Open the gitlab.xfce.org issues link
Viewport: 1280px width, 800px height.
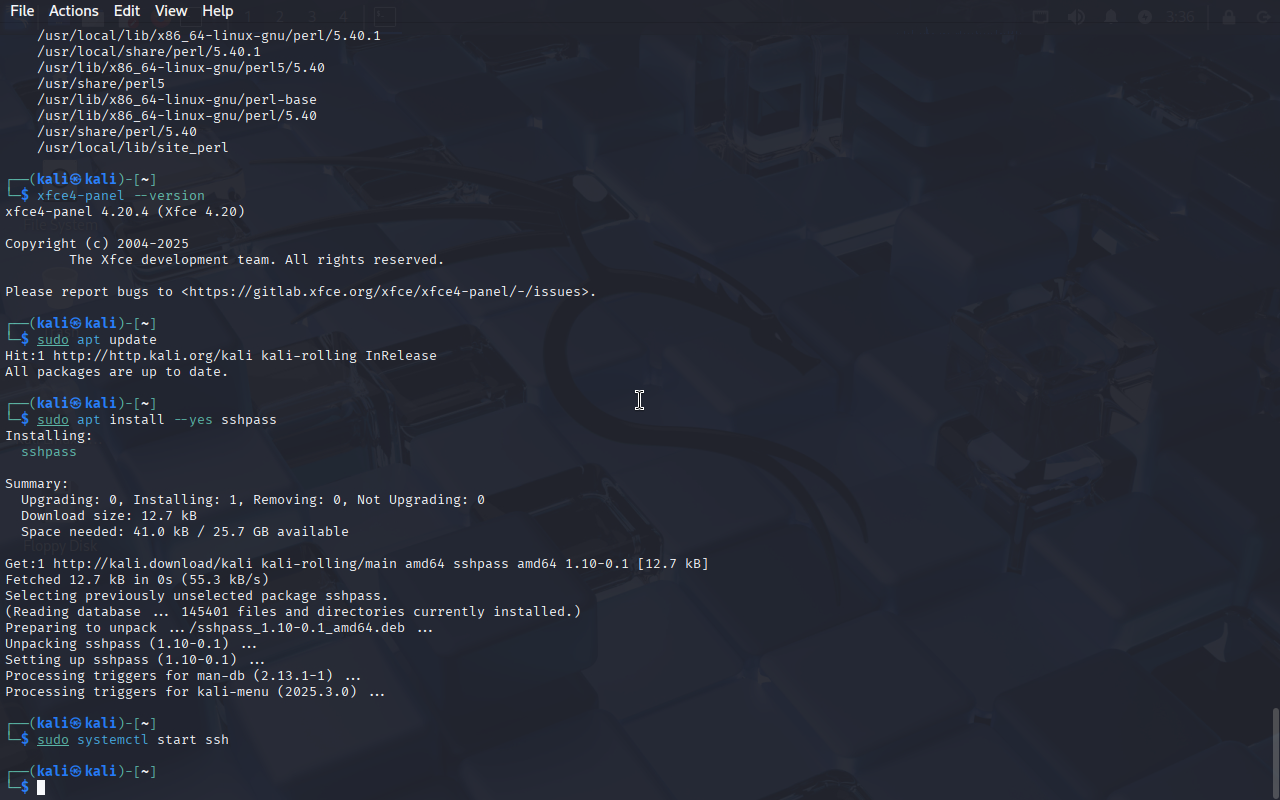[x=388, y=292]
